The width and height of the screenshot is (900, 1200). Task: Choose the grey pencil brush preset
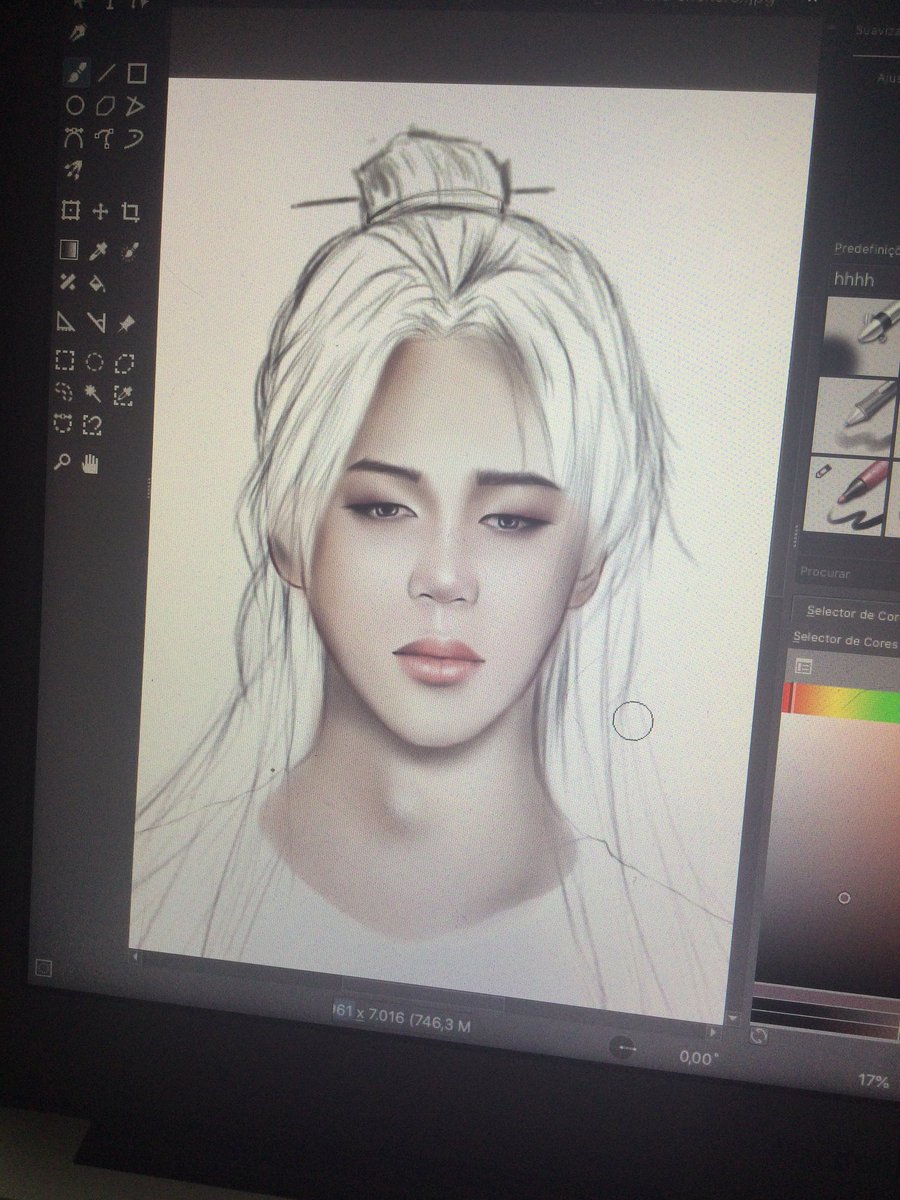pos(853,415)
